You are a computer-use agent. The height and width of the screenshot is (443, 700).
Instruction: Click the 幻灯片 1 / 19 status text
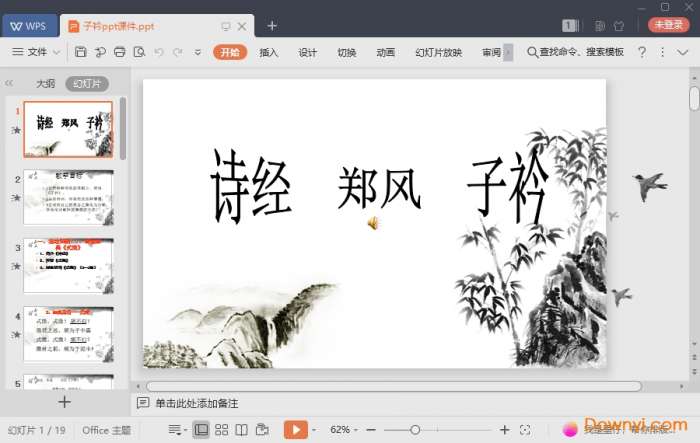point(37,430)
